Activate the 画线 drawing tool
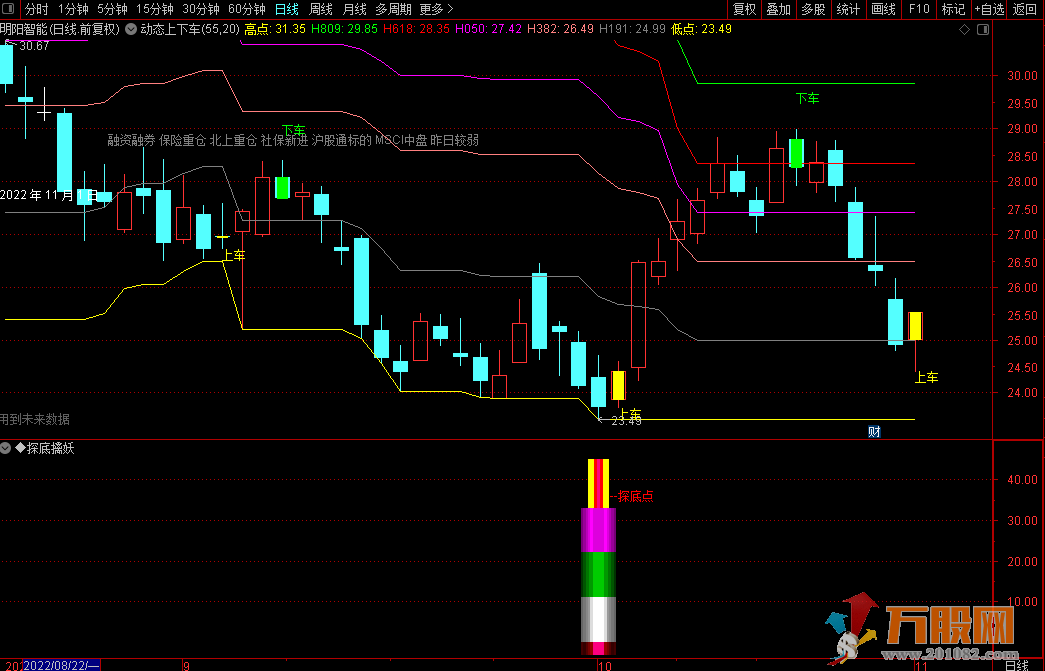Image resolution: width=1045 pixels, height=671 pixels. [884, 9]
